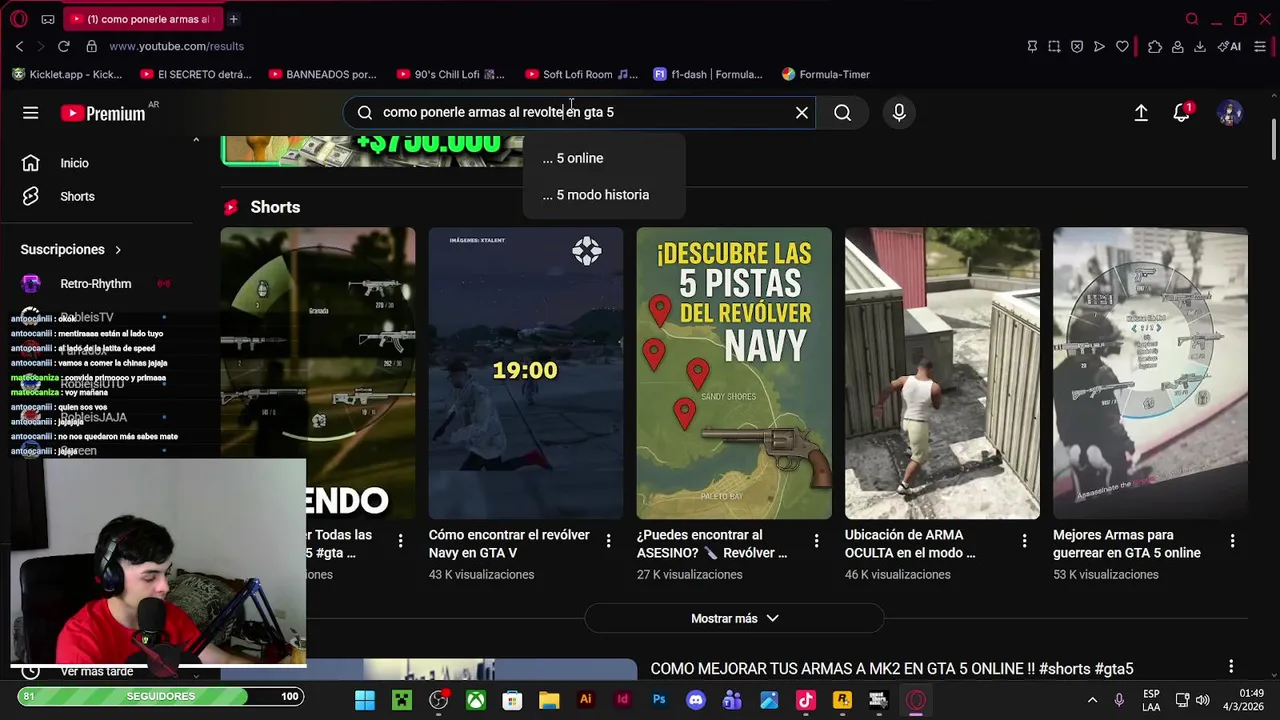Open Windows Start button
1280x720 pixels.
(x=365, y=700)
